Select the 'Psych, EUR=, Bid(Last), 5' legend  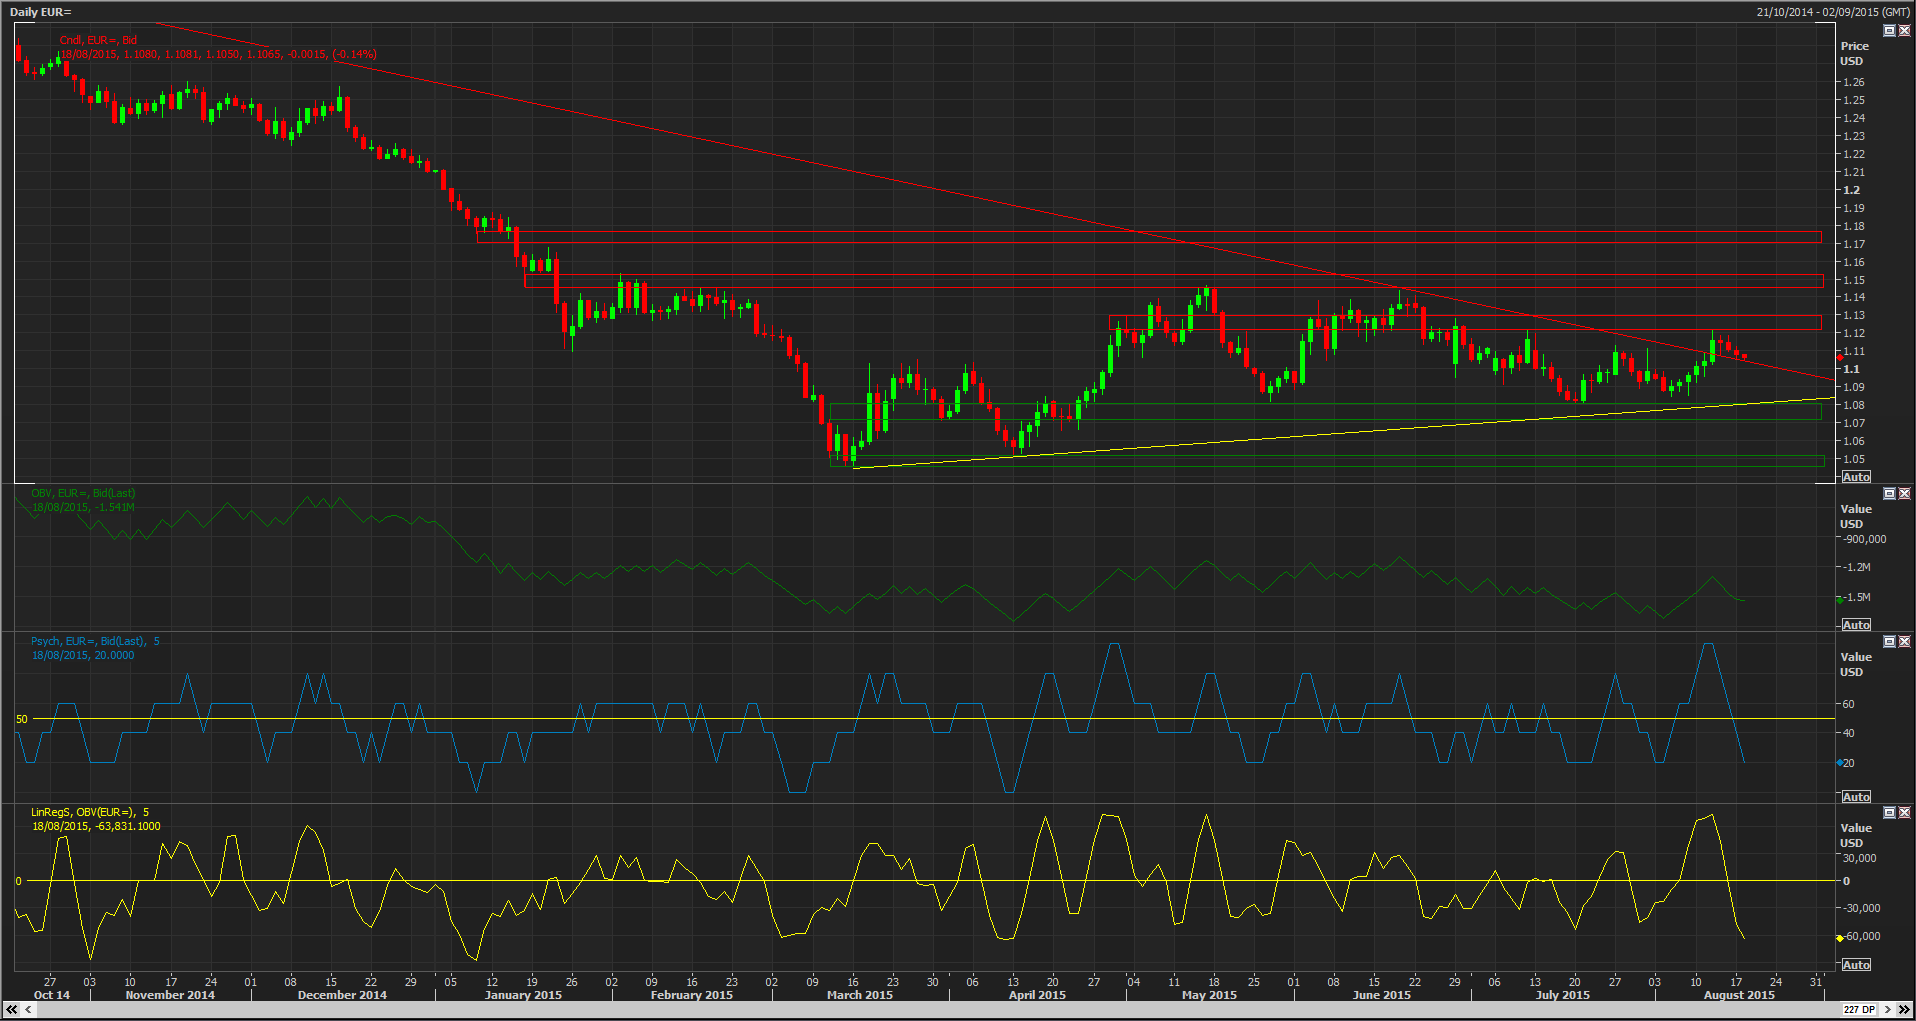tap(95, 641)
